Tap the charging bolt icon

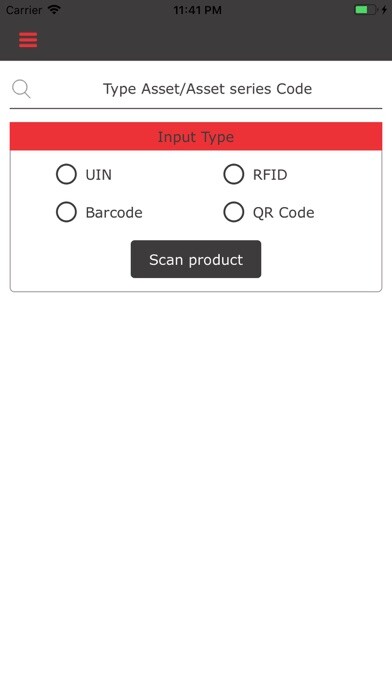click(x=384, y=9)
